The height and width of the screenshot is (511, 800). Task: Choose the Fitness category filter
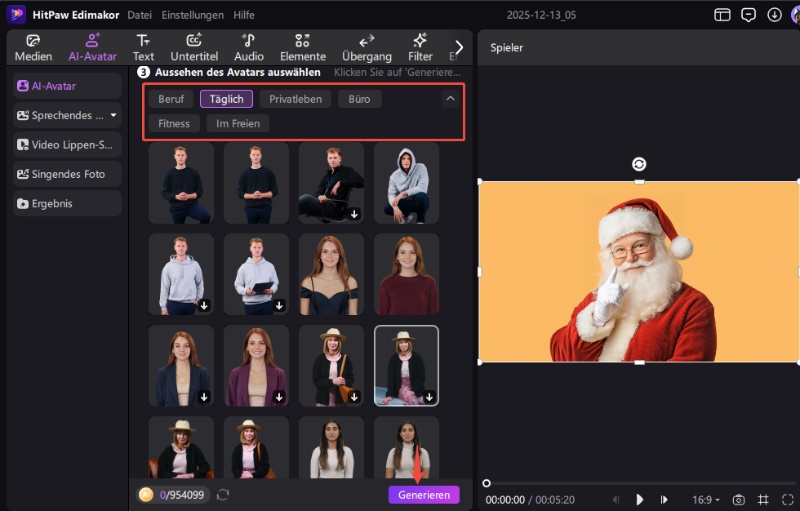173,124
